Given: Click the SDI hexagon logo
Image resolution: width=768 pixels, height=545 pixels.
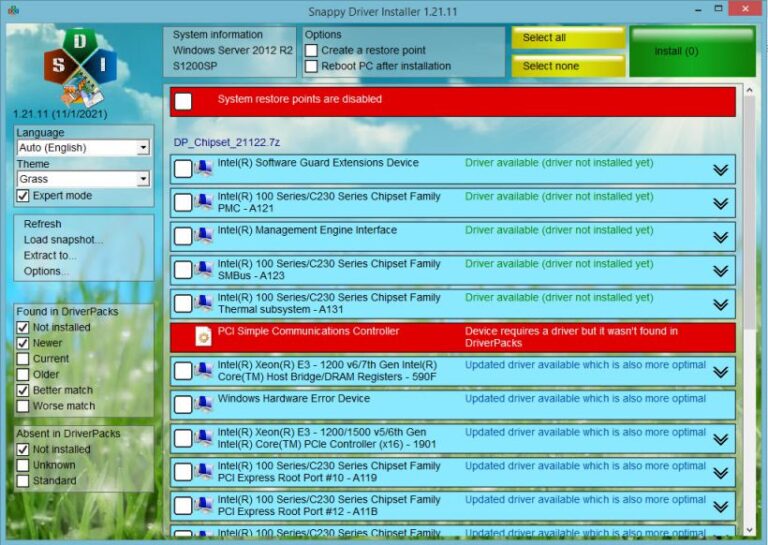Looking at the screenshot, I should click(x=80, y=68).
